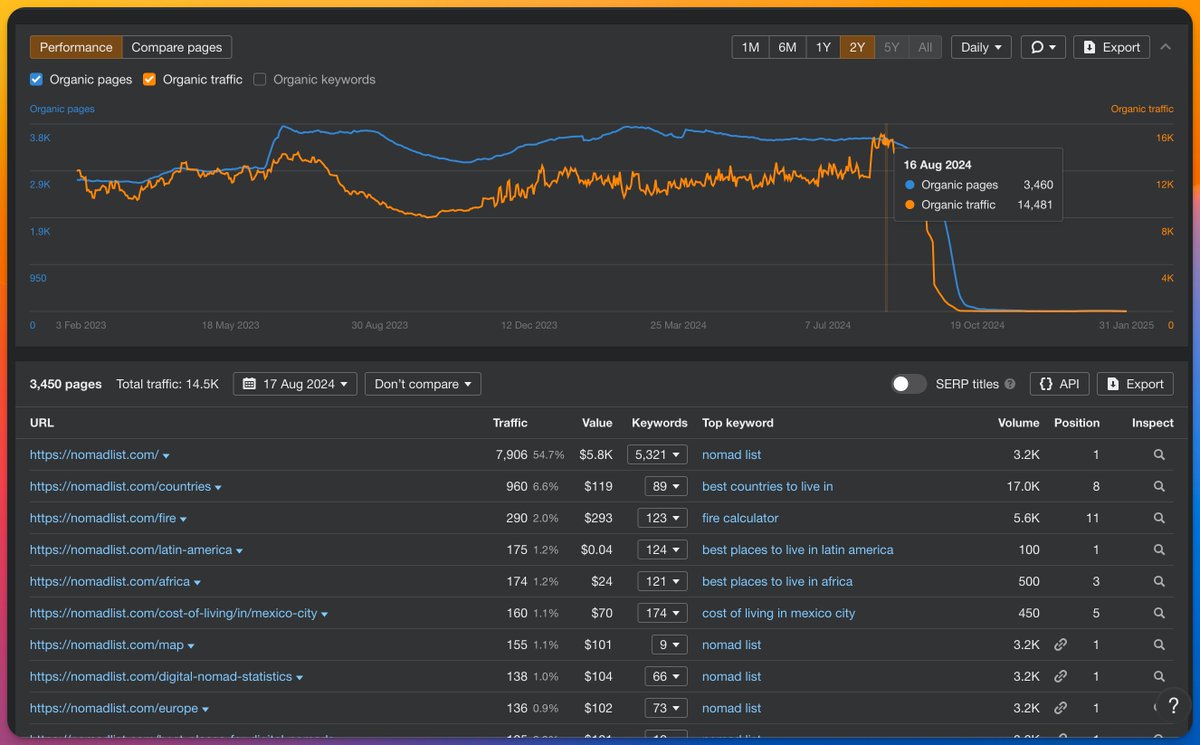The height and width of the screenshot is (745, 1200).
Task: Switch to the Compare pages tab
Action: point(177,47)
